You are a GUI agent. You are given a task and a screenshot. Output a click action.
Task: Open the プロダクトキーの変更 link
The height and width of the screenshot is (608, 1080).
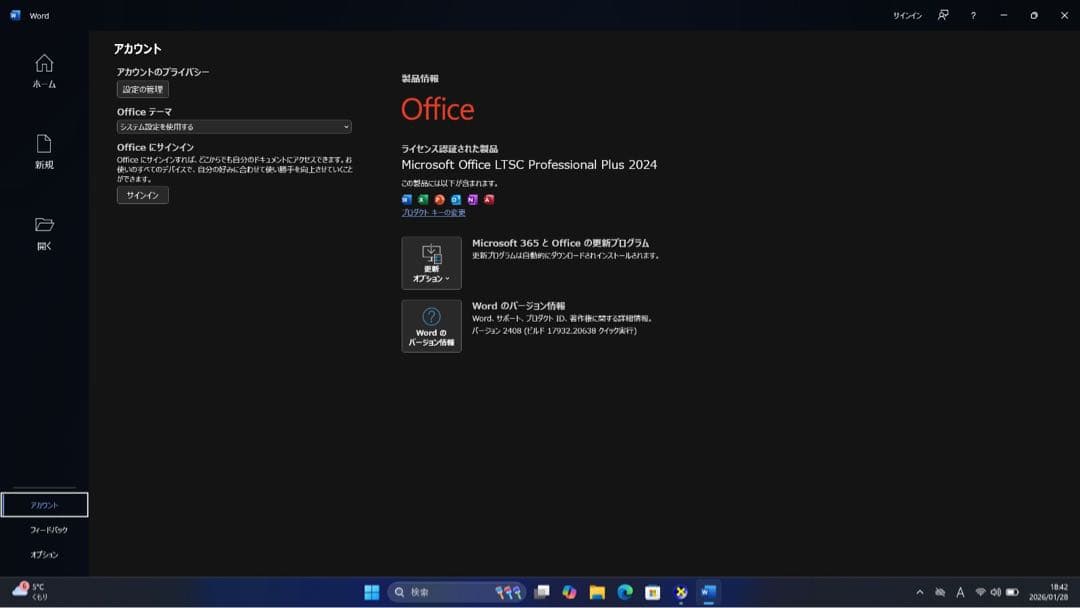432,212
